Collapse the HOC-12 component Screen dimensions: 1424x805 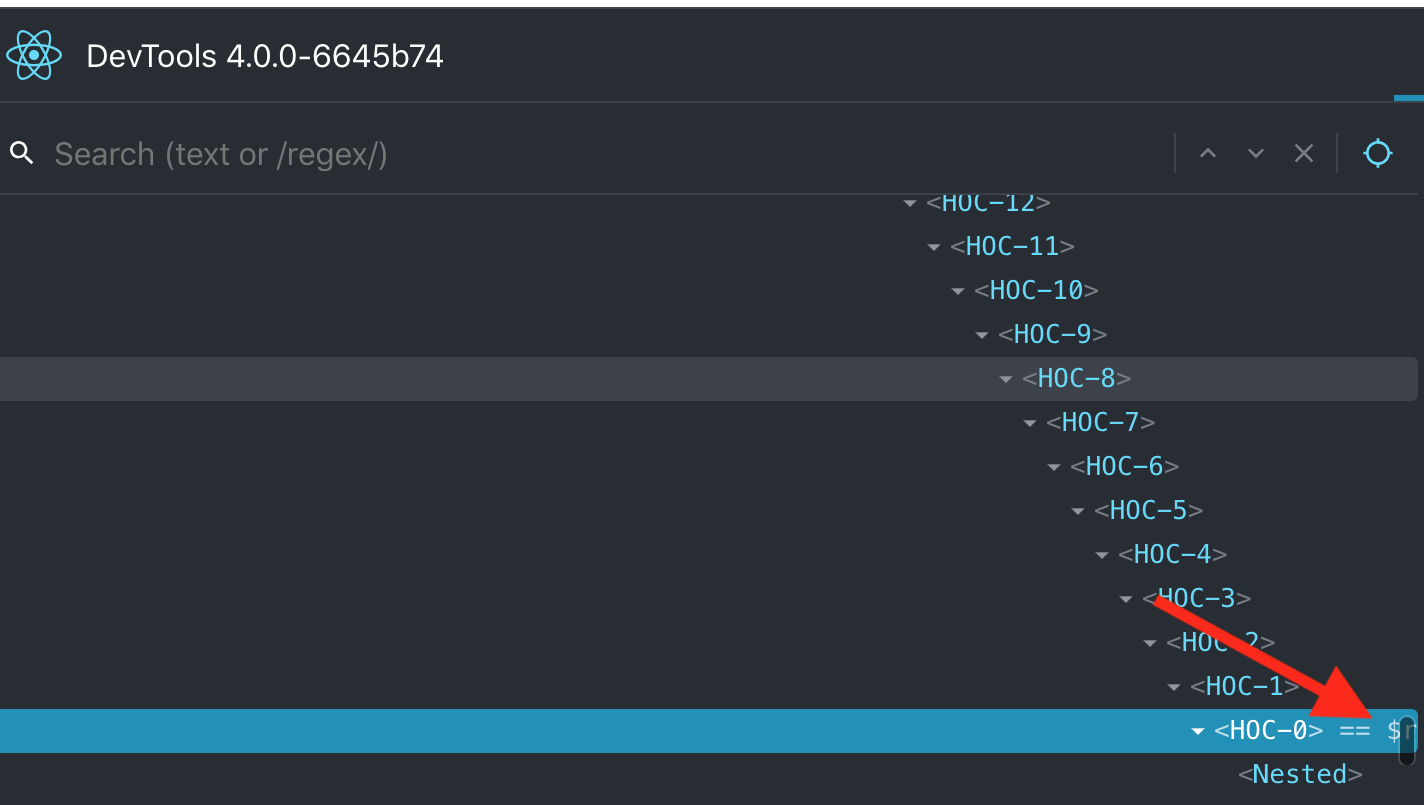910,202
